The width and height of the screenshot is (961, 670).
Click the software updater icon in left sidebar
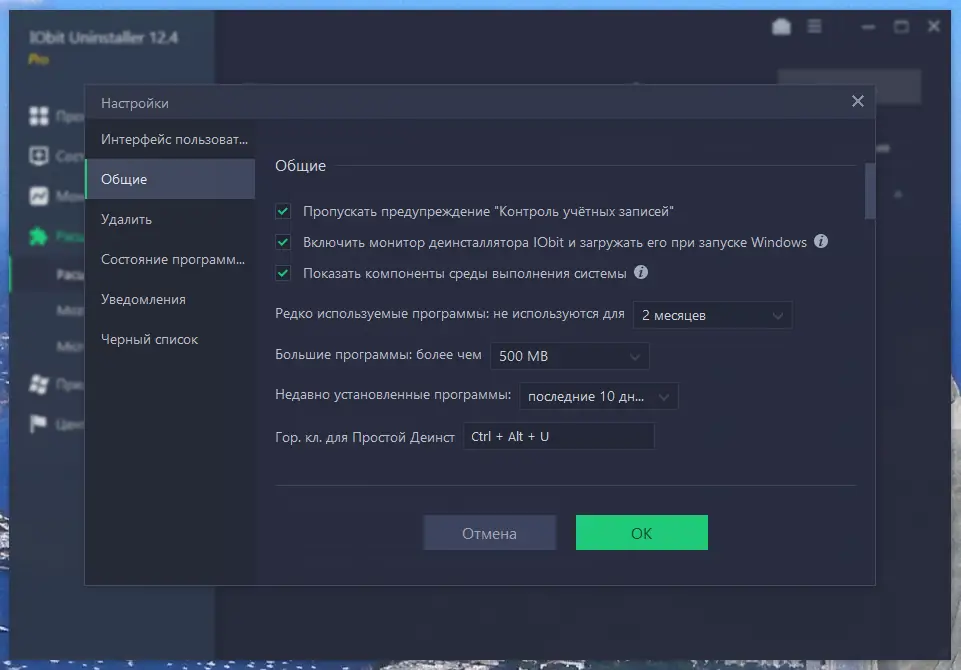[x=39, y=156]
